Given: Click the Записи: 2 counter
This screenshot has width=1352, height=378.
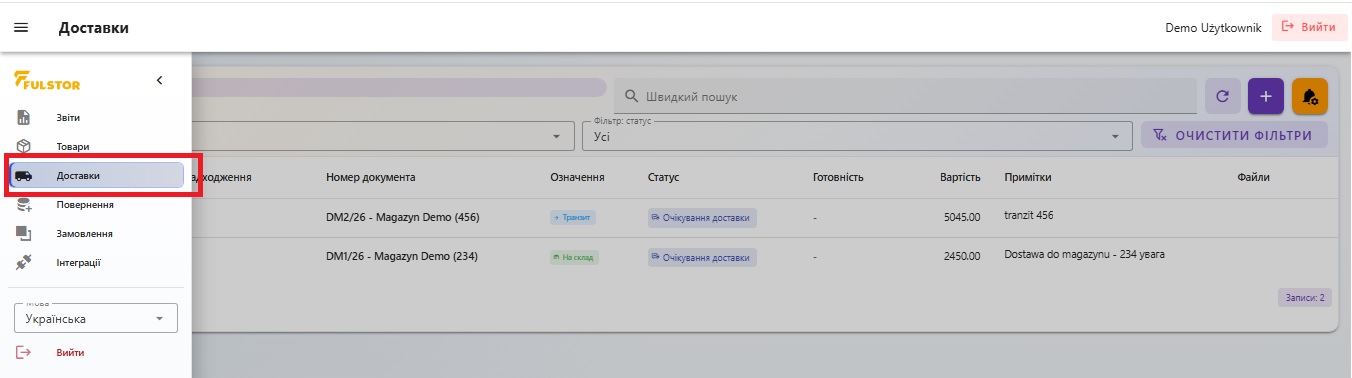Looking at the screenshot, I should 1304,298.
